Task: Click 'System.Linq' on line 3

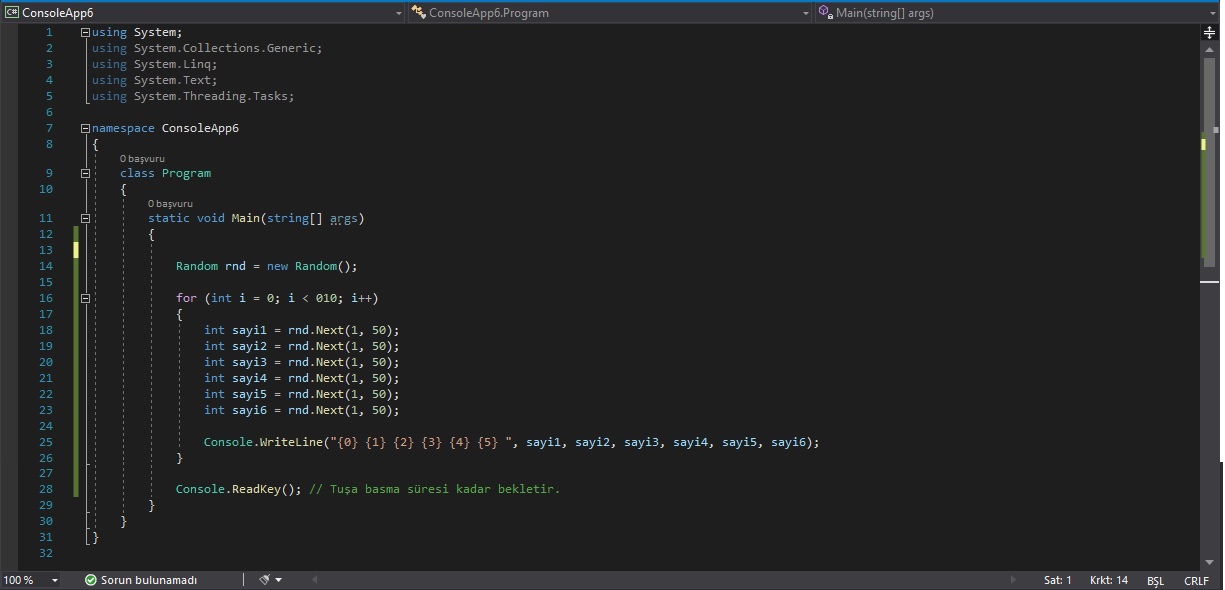Action: (x=172, y=64)
